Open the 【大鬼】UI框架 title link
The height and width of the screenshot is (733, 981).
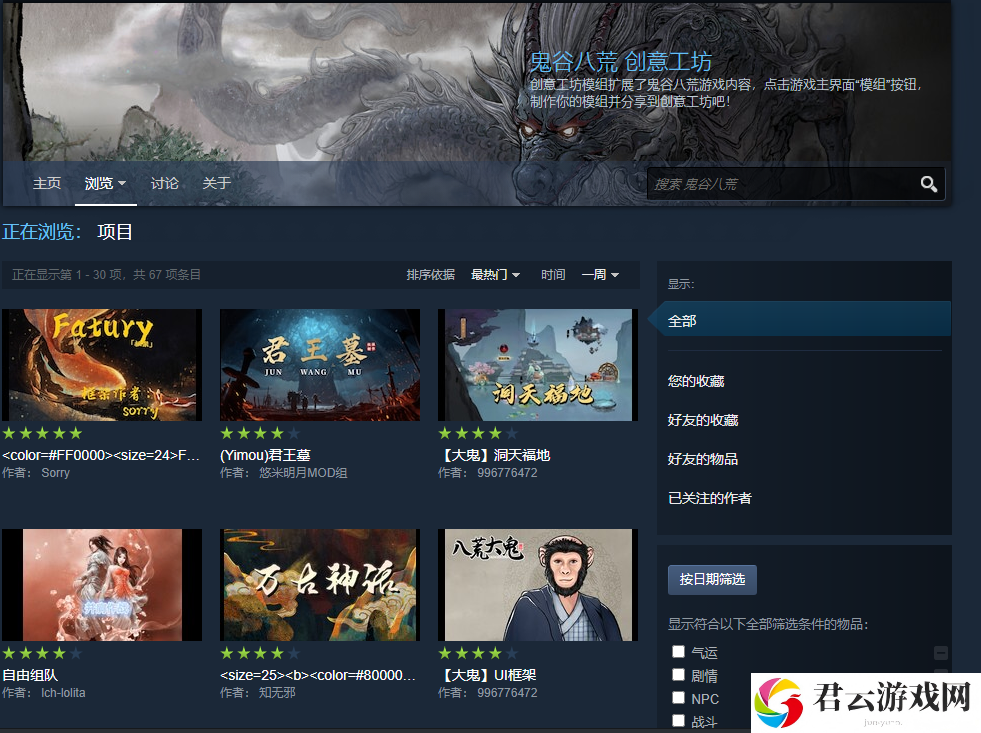pyautogui.click(x=487, y=675)
